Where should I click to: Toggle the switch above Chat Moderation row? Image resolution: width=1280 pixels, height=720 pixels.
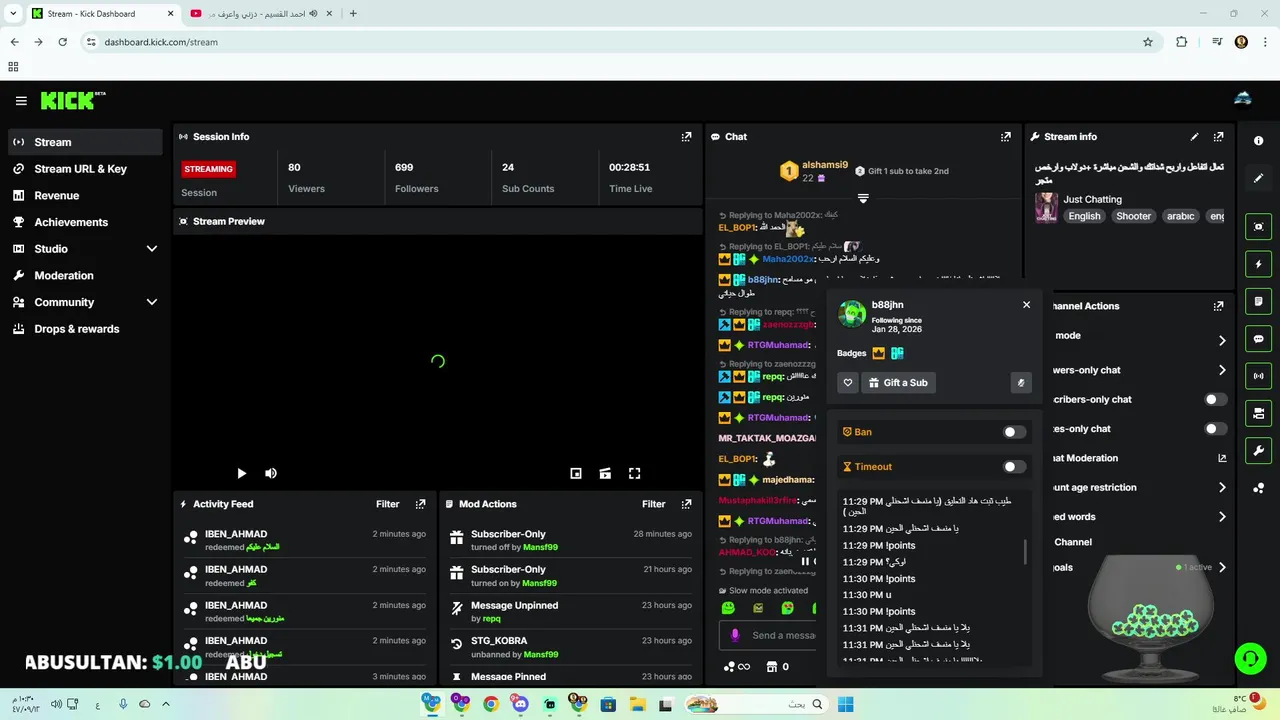pyautogui.click(x=1215, y=429)
